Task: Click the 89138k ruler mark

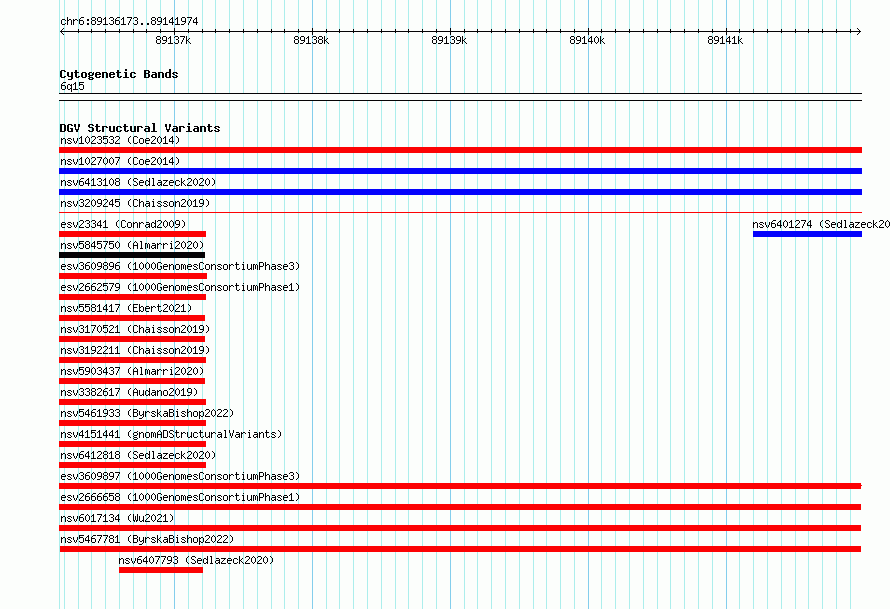Action: tap(311, 40)
